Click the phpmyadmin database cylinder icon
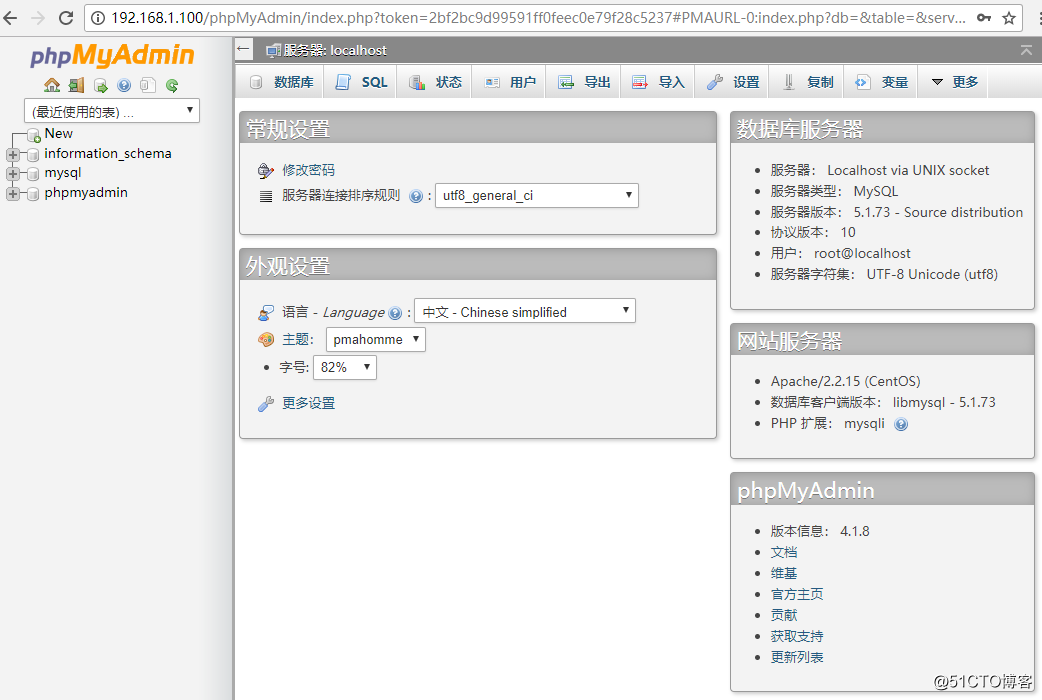1042x700 pixels. pyautogui.click(x=33, y=194)
